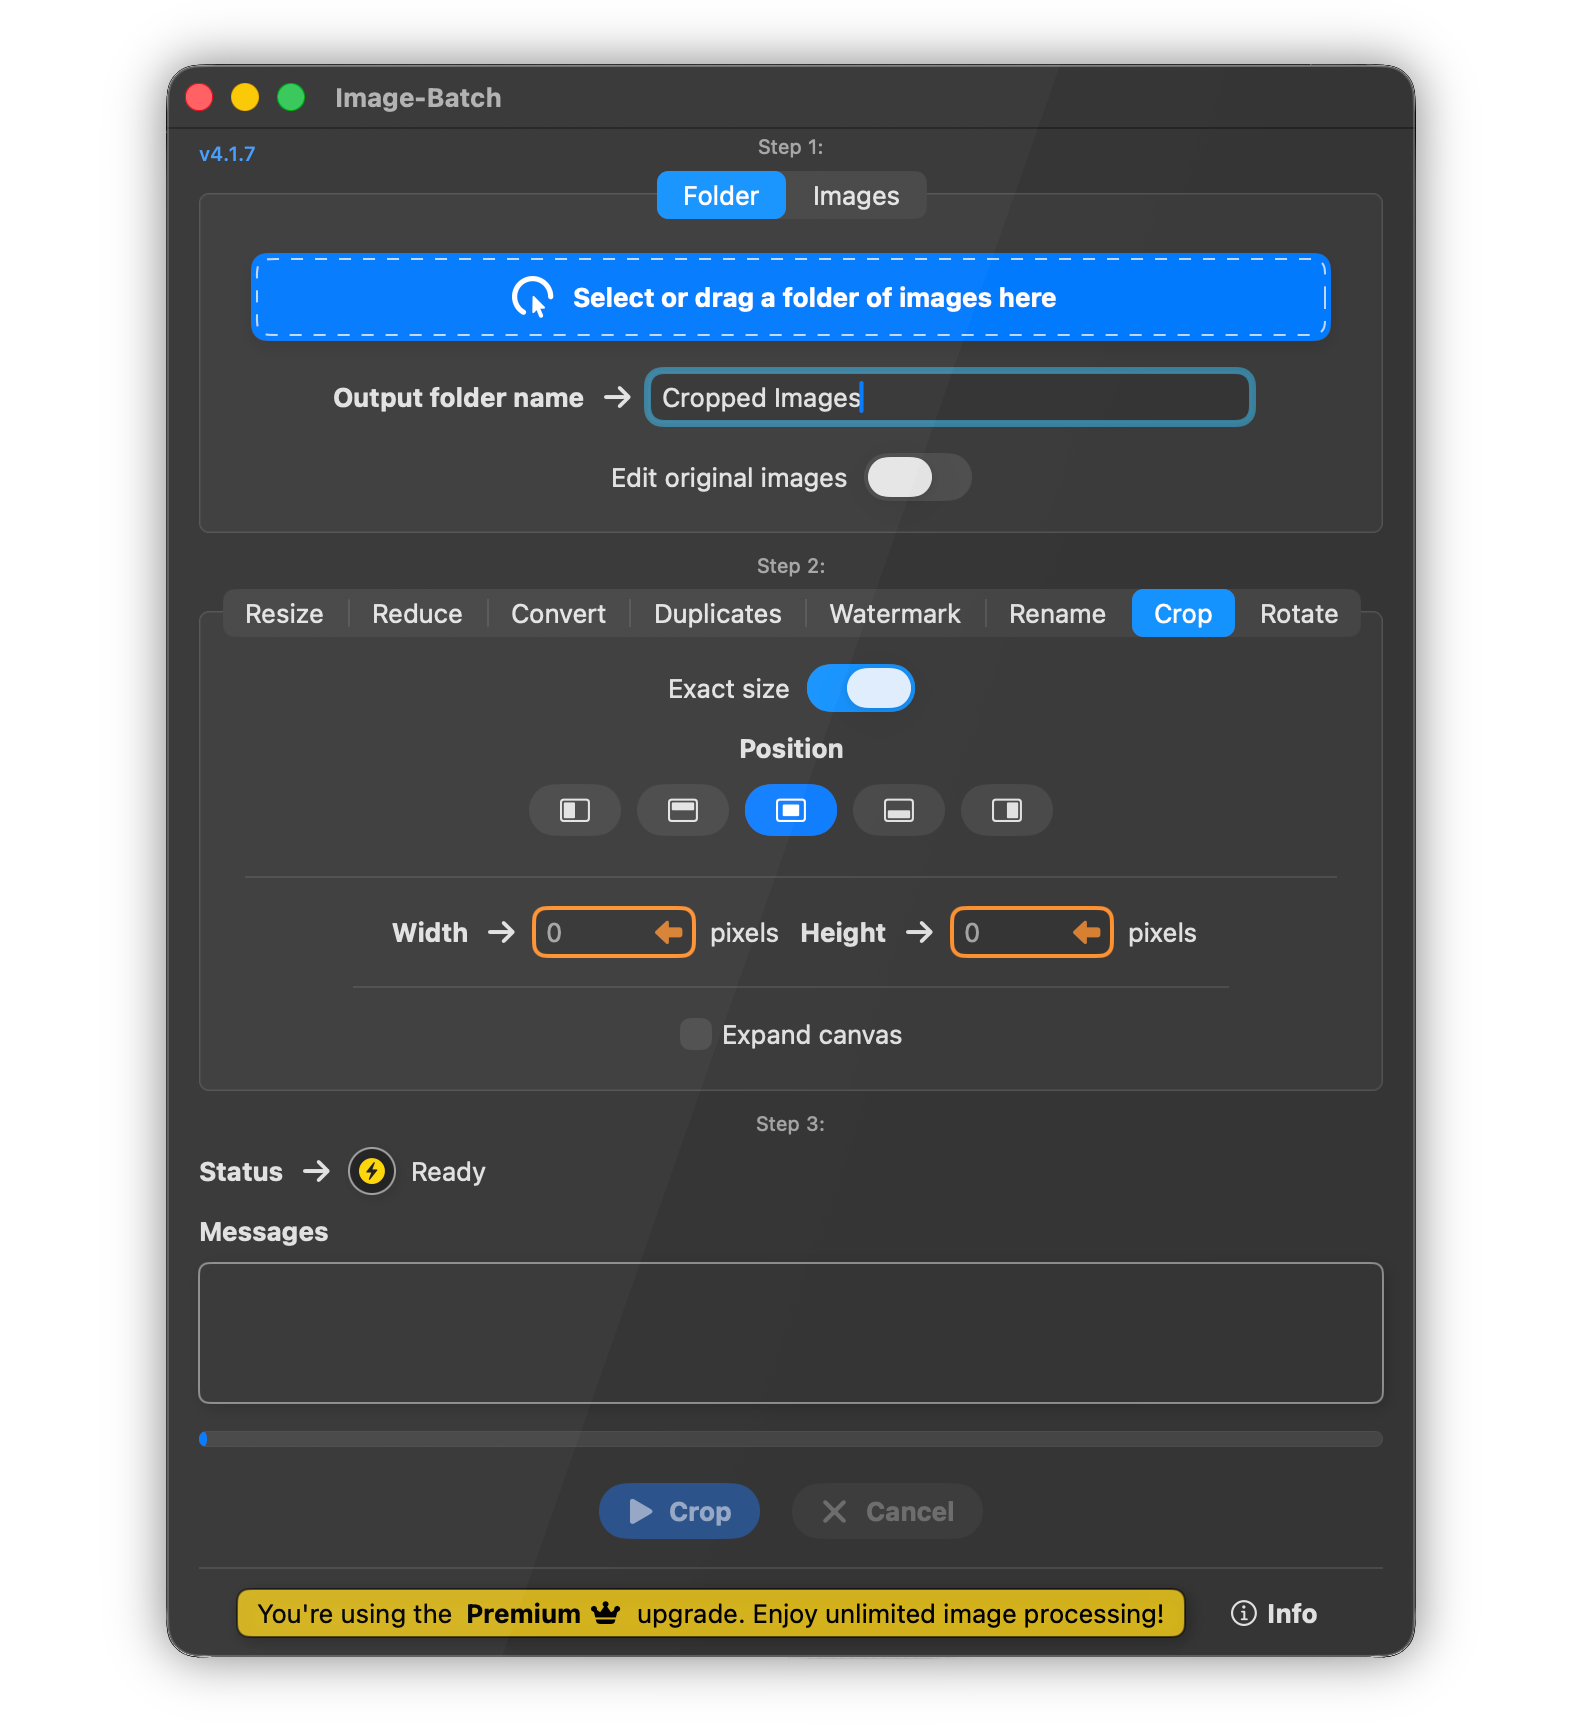
Task: Click the green fullscreen window button
Action: (291, 97)
